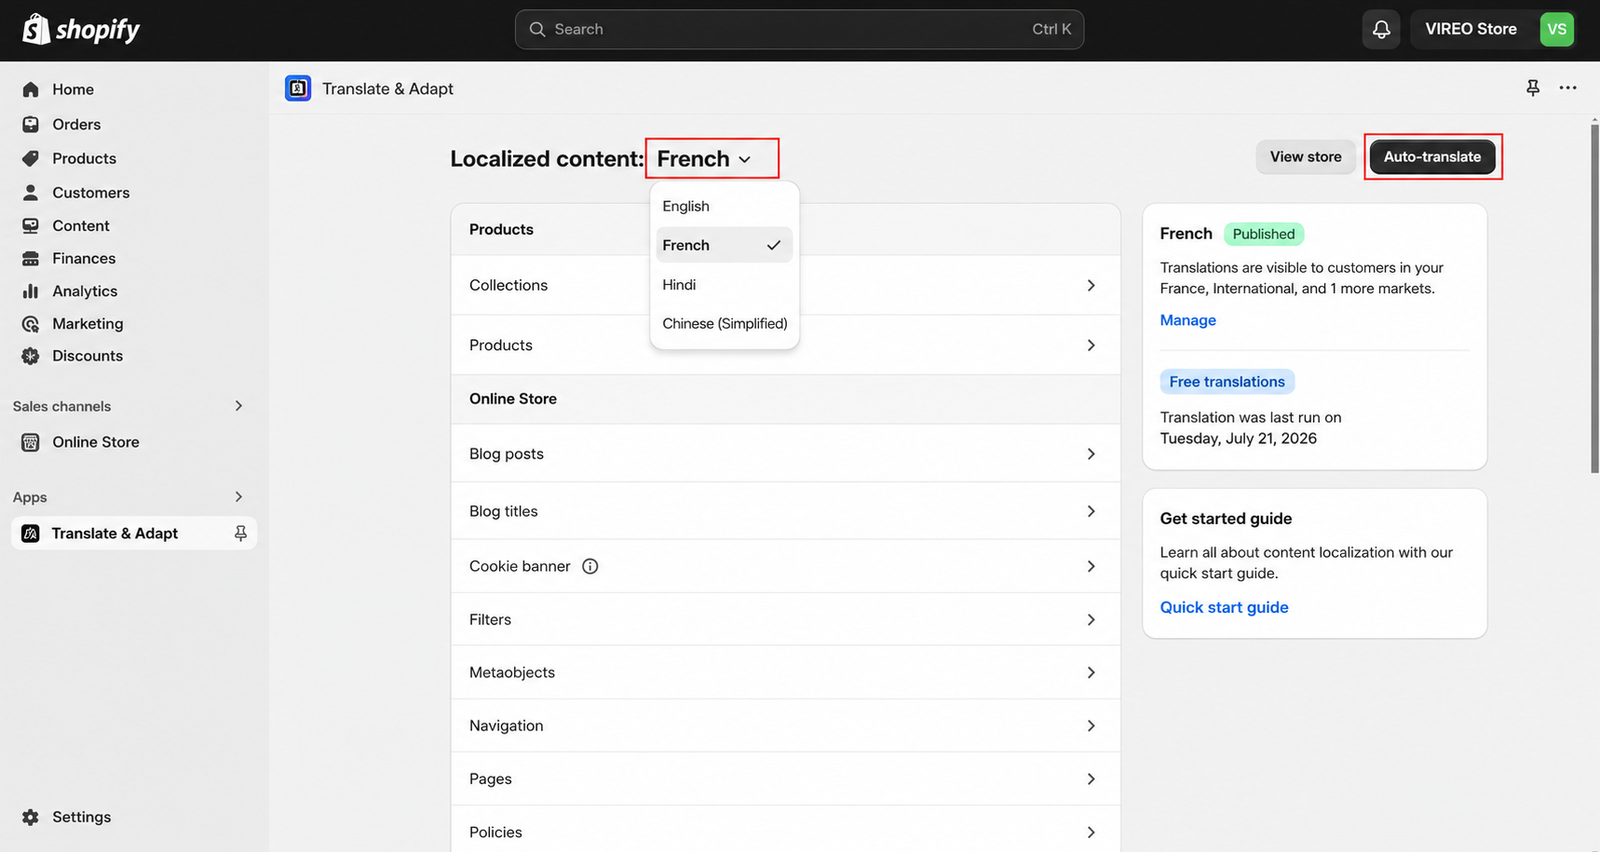Click the View store button

(x=1305, y=157)
